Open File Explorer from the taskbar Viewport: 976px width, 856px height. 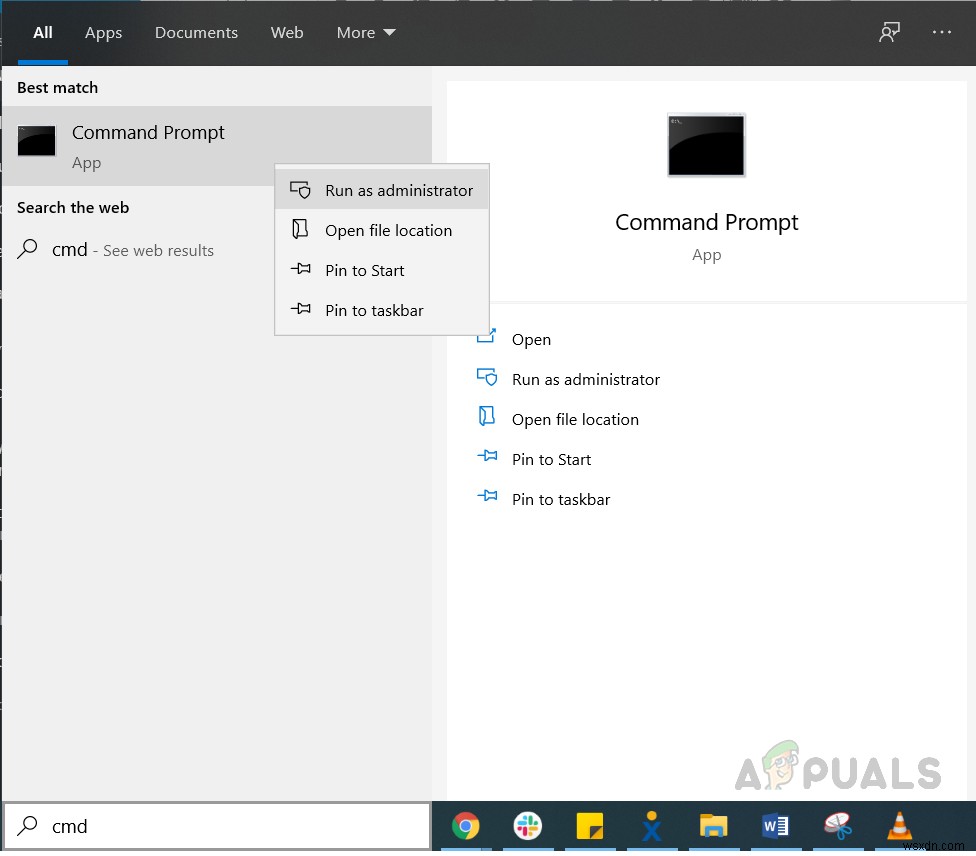pyautogui.click(x=713, y=826)
